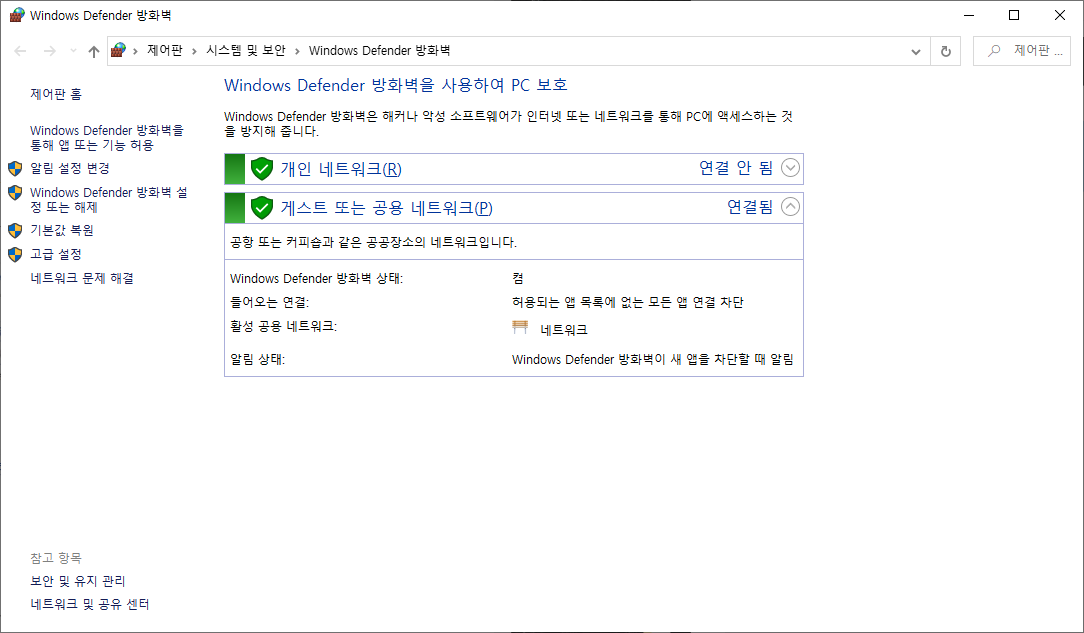Open the 보안 및 유지 관리 link
This screenshot has height=633, width=1084.
coord(78,581)
